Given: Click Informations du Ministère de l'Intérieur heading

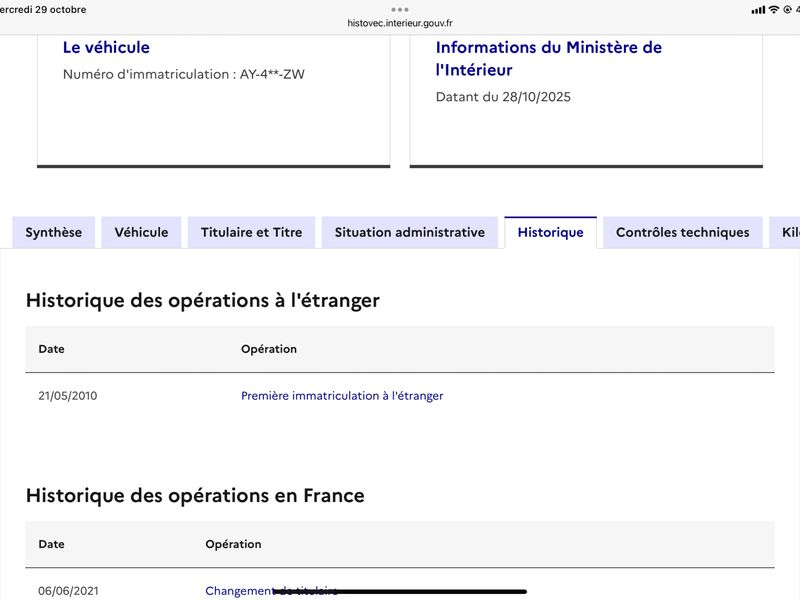Looking at the screenshot, I should point(548,58).
